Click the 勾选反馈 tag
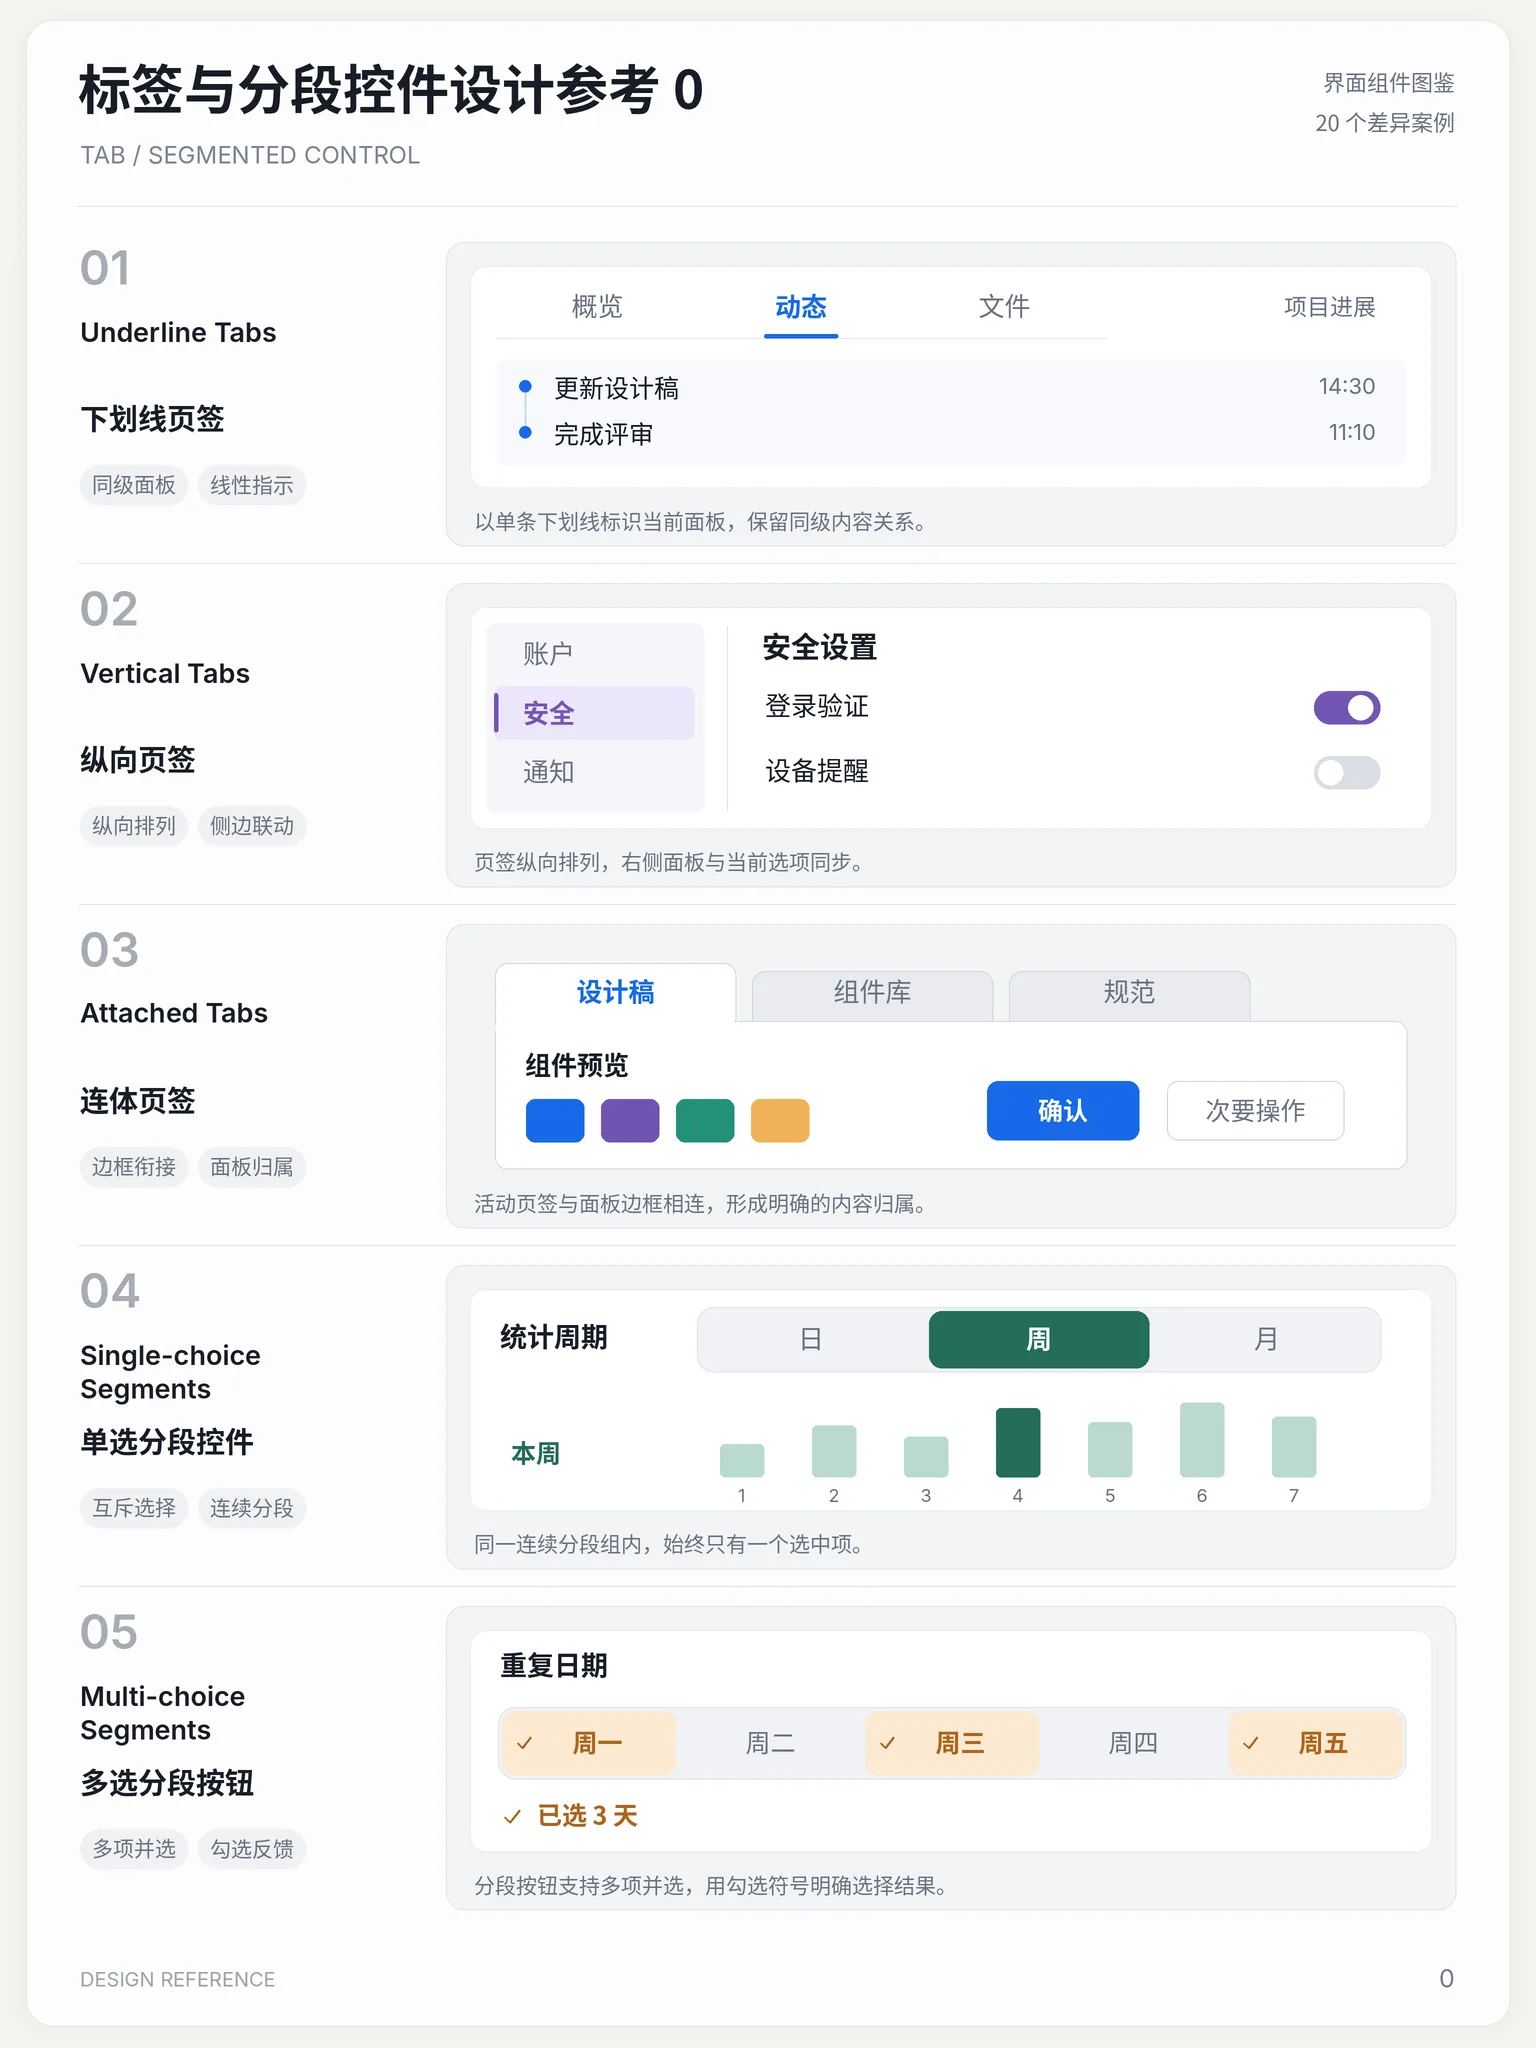This screenshot has width=1536, height=2048. [252, 1850]
